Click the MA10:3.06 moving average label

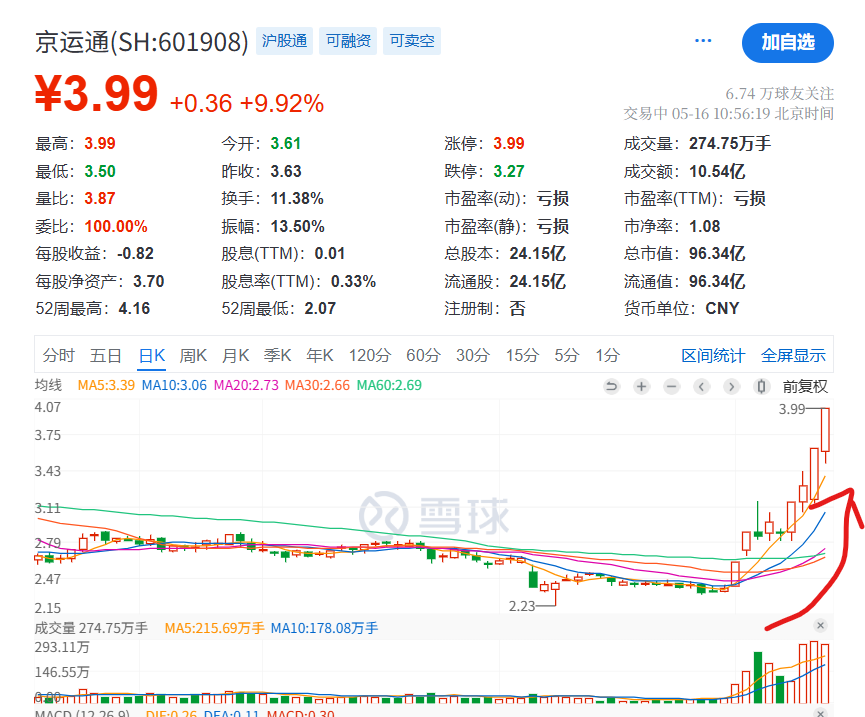(x=174, y=385)
